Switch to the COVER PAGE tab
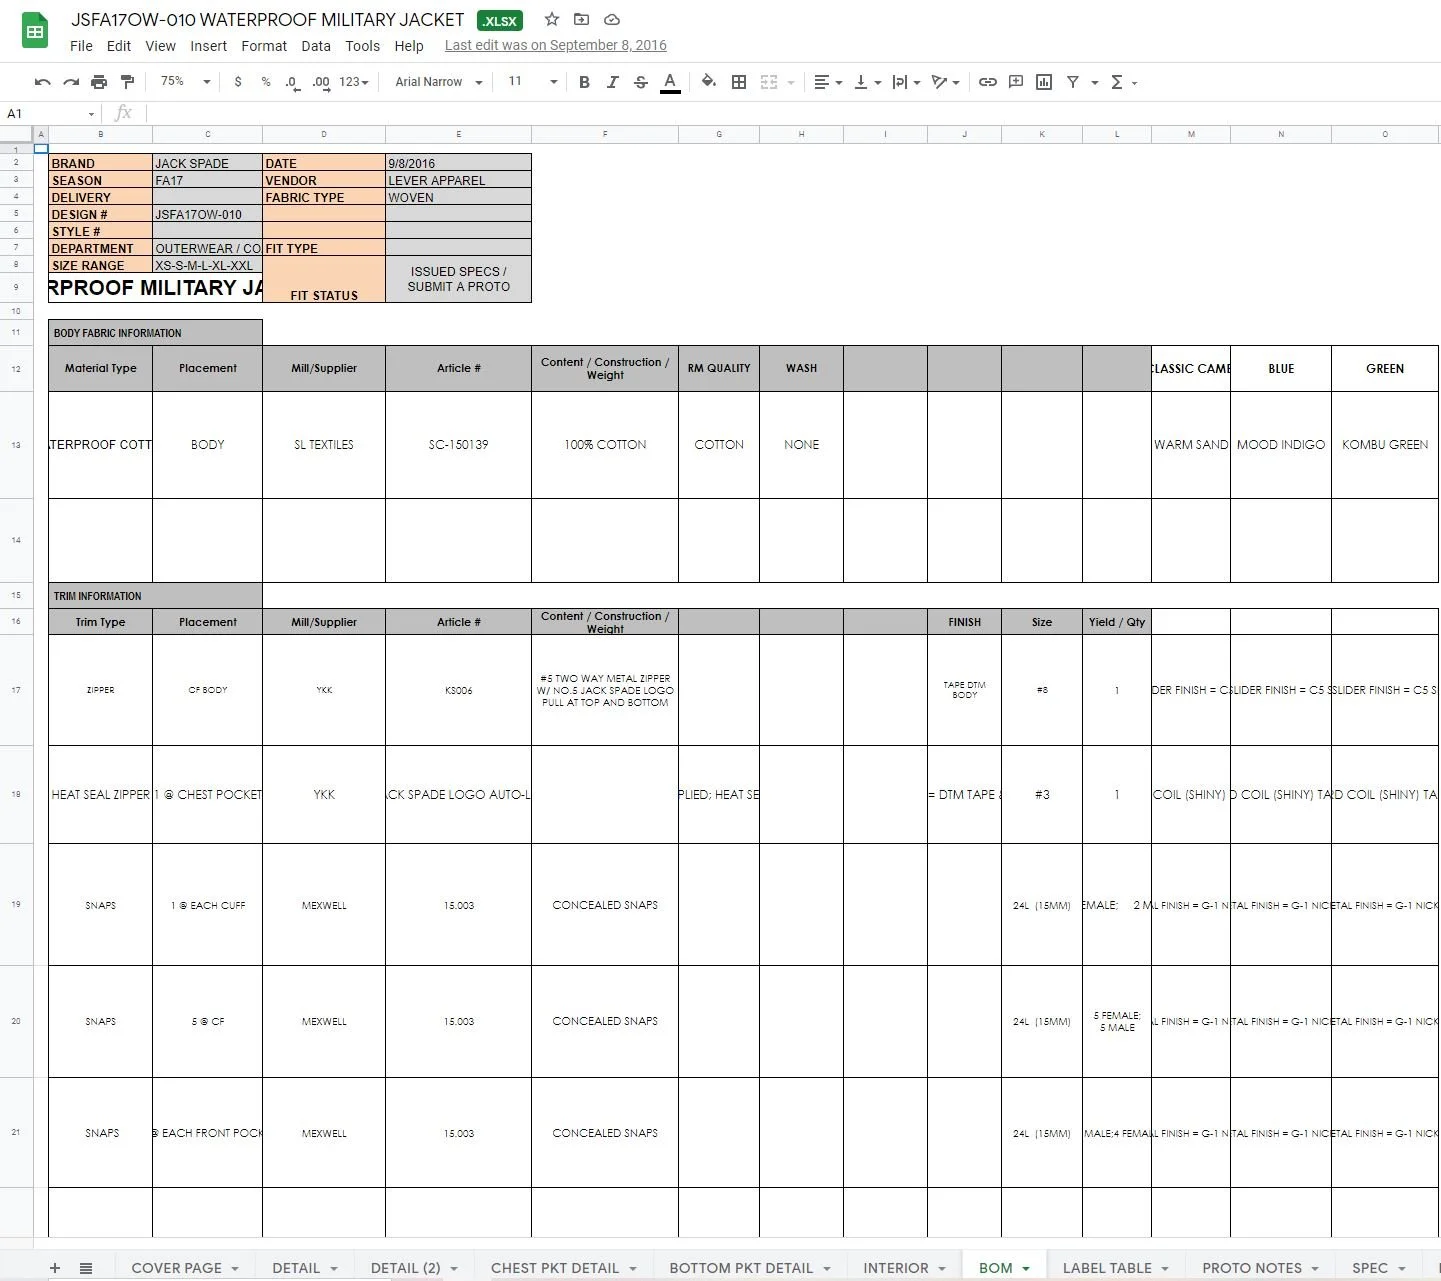This screenshot has height=1281, width=1441. [185, 1267]
